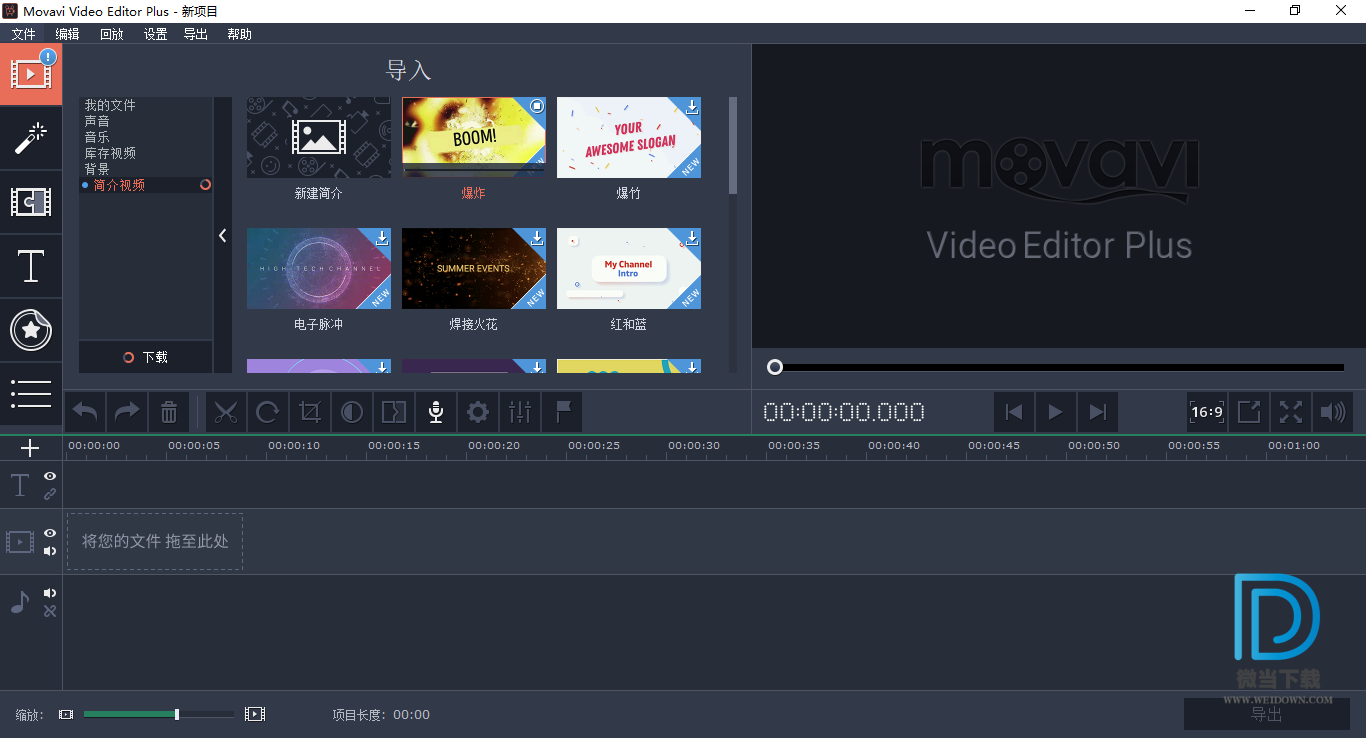Download the 爆竹 intro template
Screen dimensions: 1366x738
tap(692, 106)
